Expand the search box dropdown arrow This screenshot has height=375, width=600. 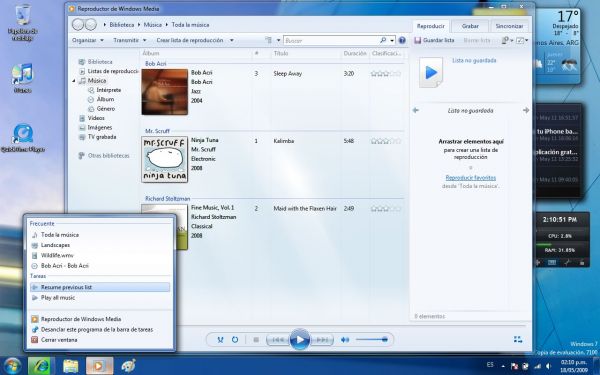(x=392, y=41)
